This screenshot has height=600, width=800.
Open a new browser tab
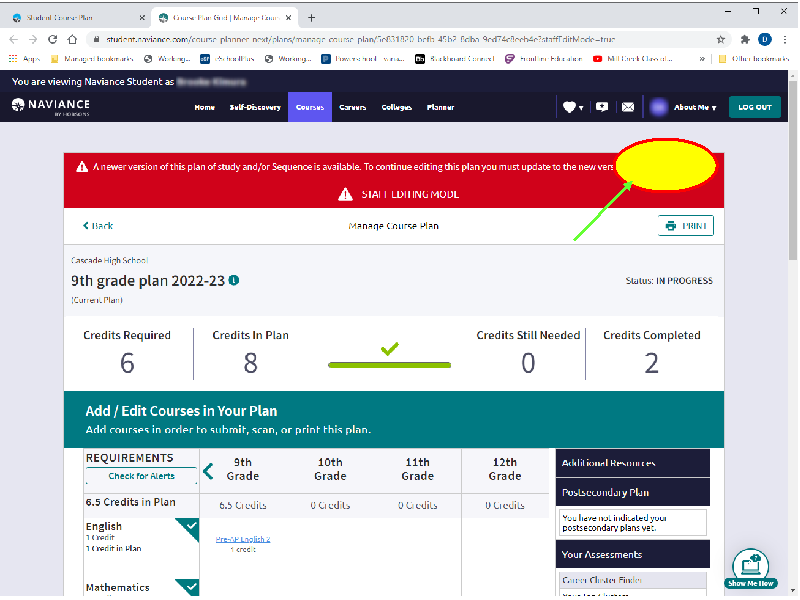point(311,18)
